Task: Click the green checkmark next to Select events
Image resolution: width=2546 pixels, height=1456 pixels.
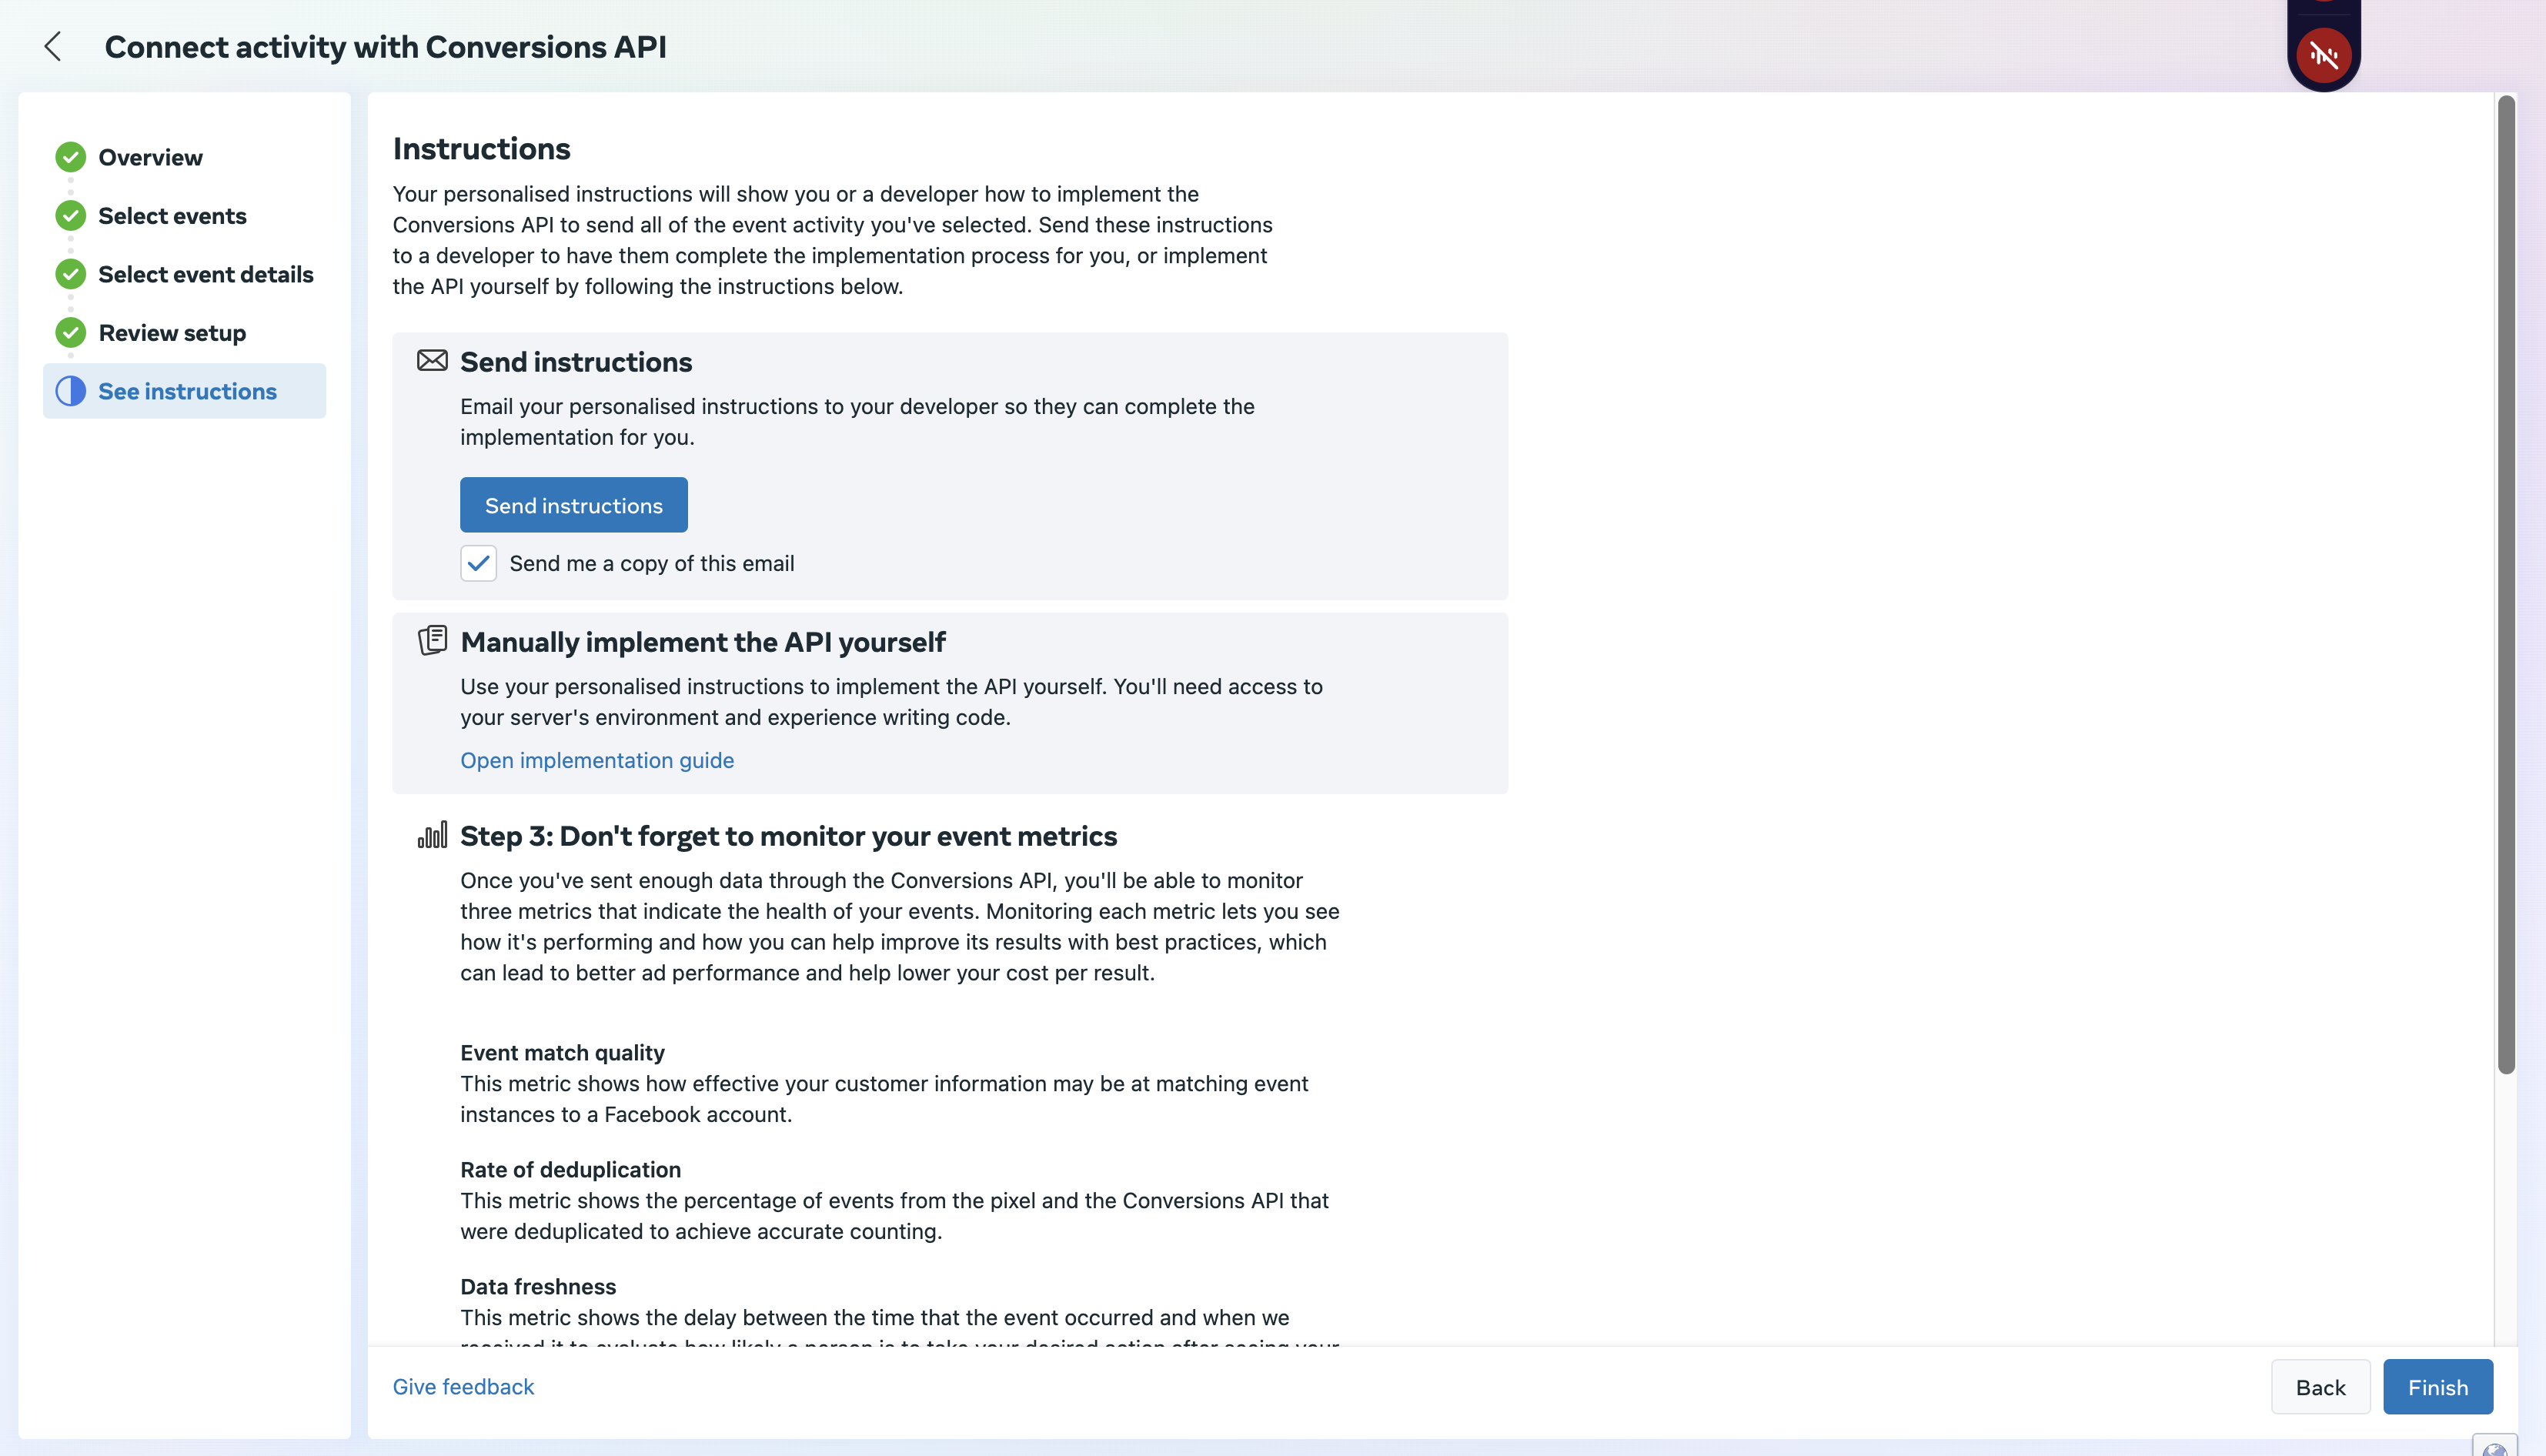Action: [70, 215]
